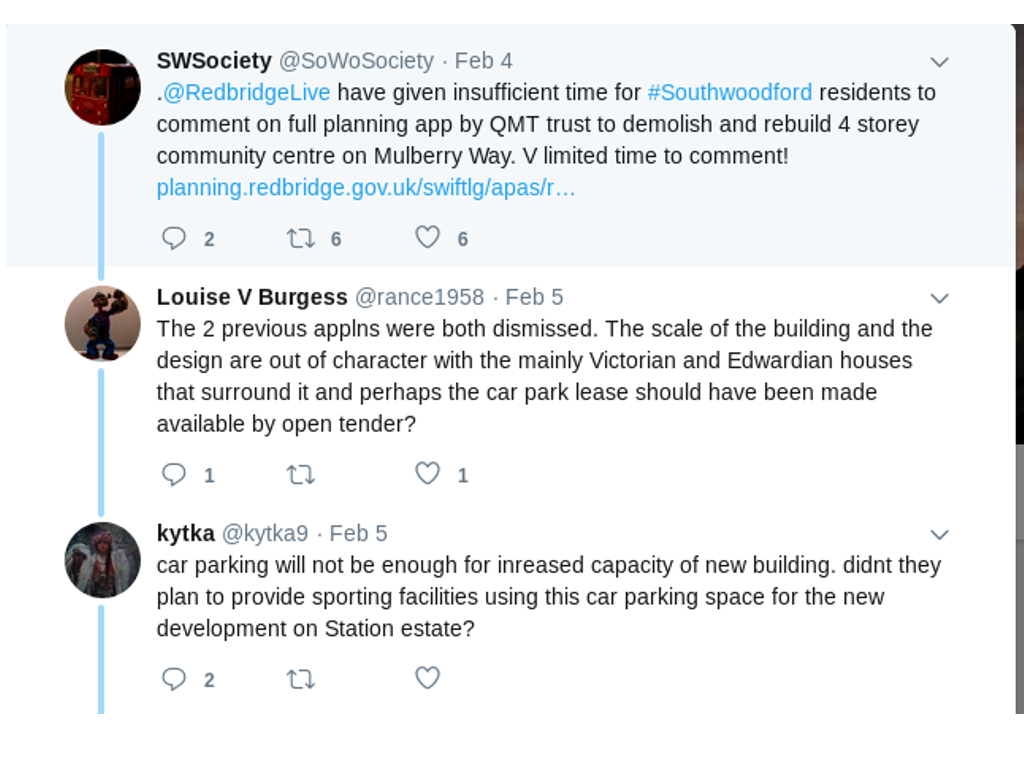This screenshot has height=768, width=1024.
Task: Reply to kytka's tweet
Action: 174,679
